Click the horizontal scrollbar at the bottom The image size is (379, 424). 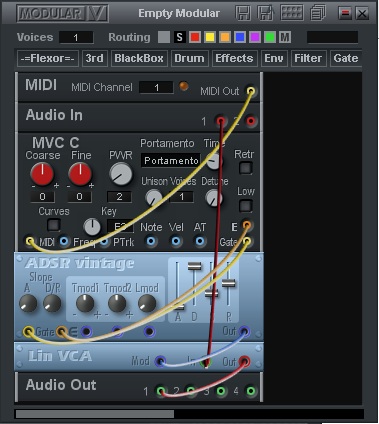click(x=189, y=414)
